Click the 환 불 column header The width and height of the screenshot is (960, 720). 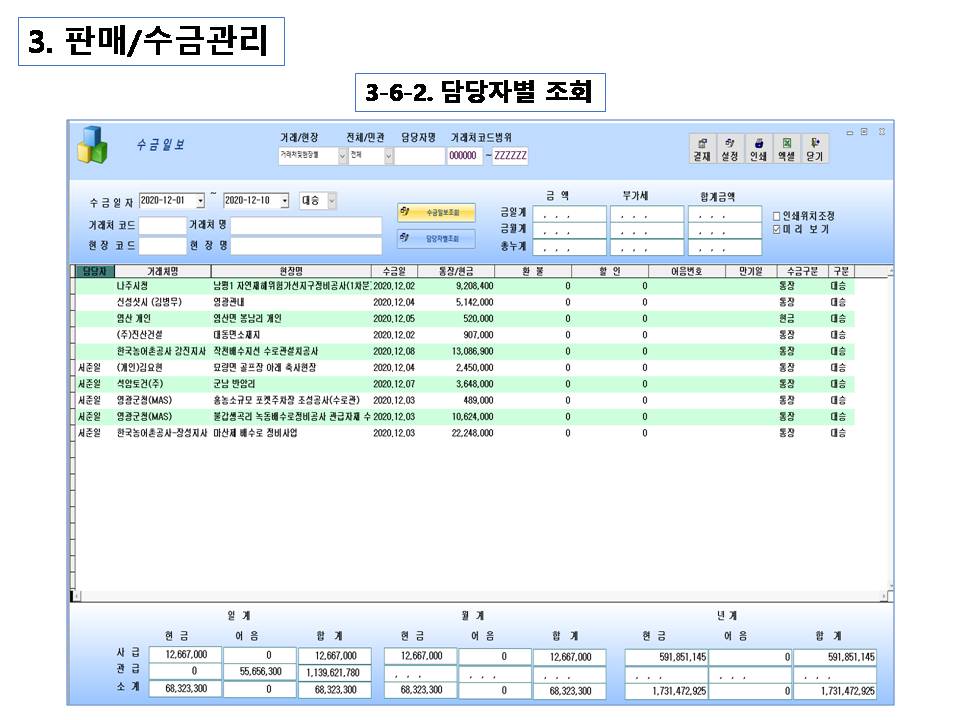[533, 271]
